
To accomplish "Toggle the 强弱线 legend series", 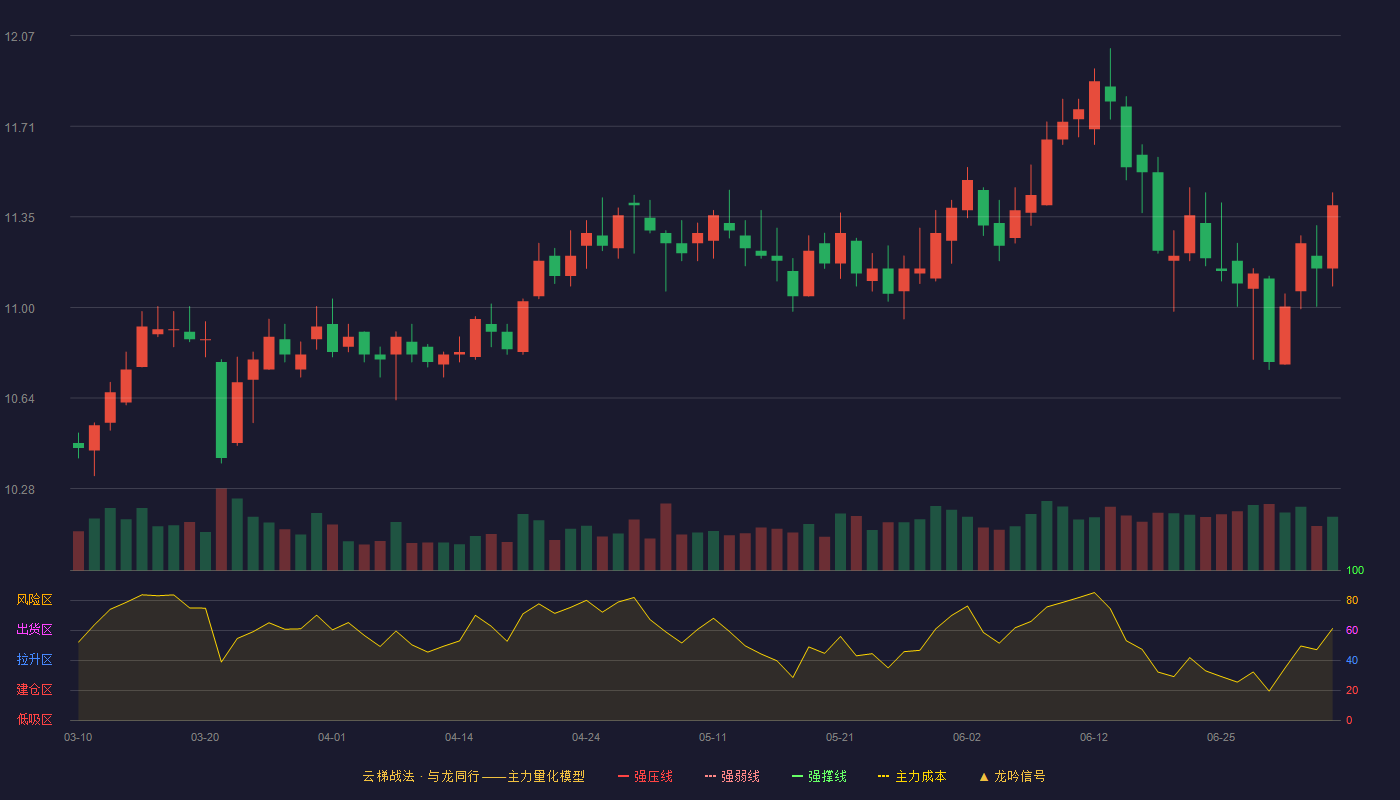I will 732,776.
